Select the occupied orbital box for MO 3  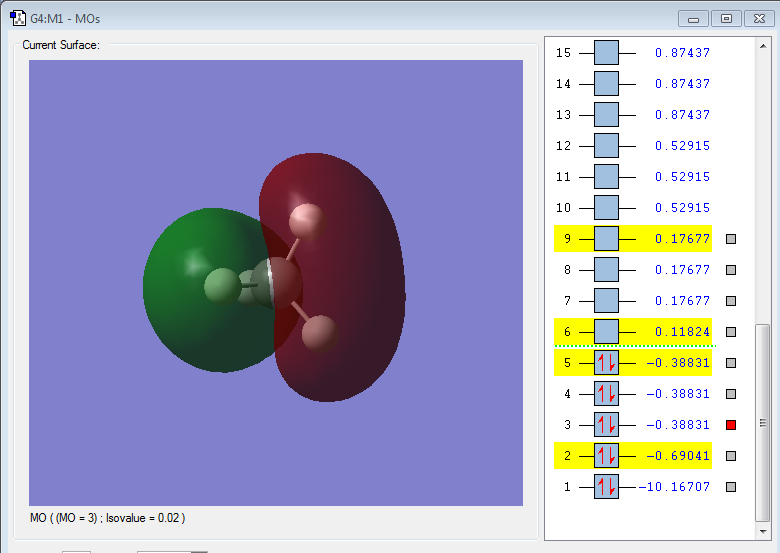point(606,425)
